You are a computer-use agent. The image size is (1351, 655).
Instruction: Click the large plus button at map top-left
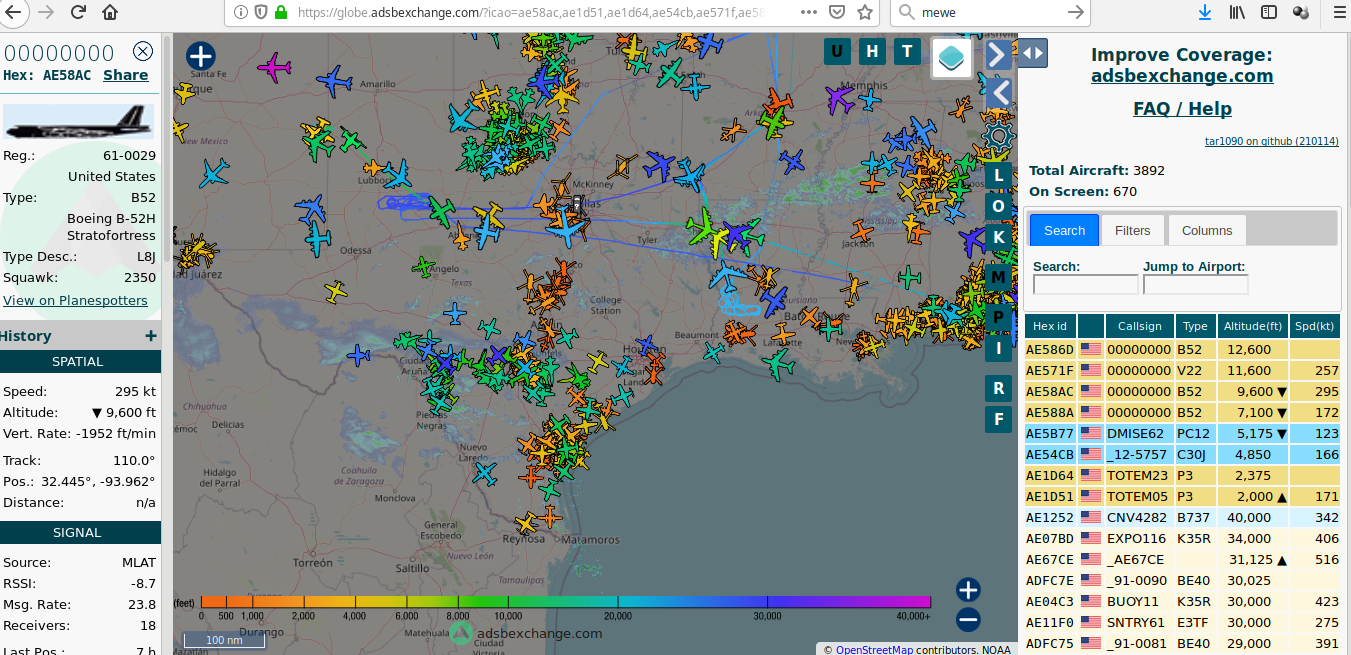(x=201, y=57)
